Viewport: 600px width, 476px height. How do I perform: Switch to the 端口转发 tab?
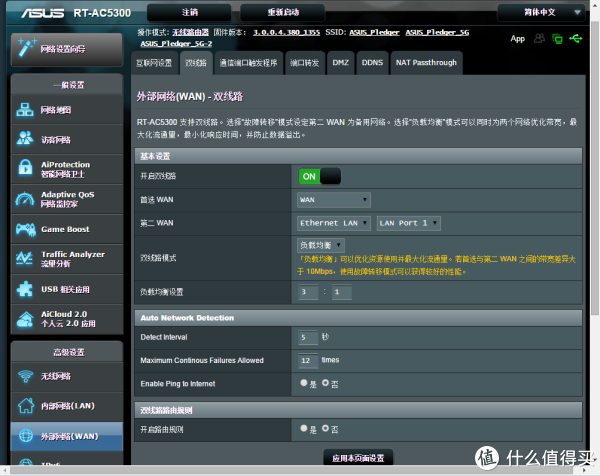(x=305, y=63)
